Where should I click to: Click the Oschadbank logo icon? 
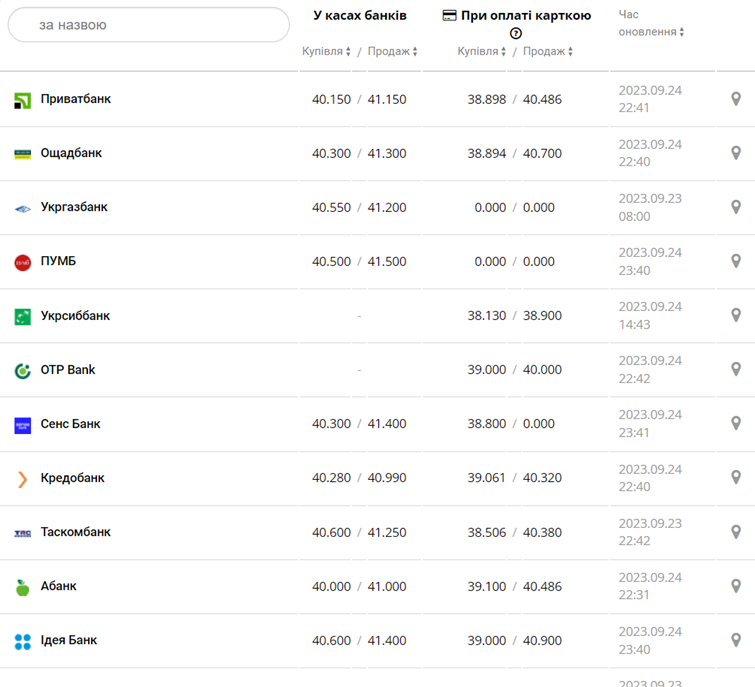pos(22,154)
